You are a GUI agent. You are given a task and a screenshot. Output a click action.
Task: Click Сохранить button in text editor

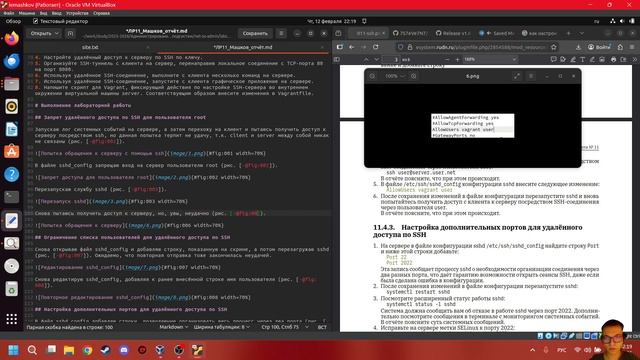coord(255,33)
